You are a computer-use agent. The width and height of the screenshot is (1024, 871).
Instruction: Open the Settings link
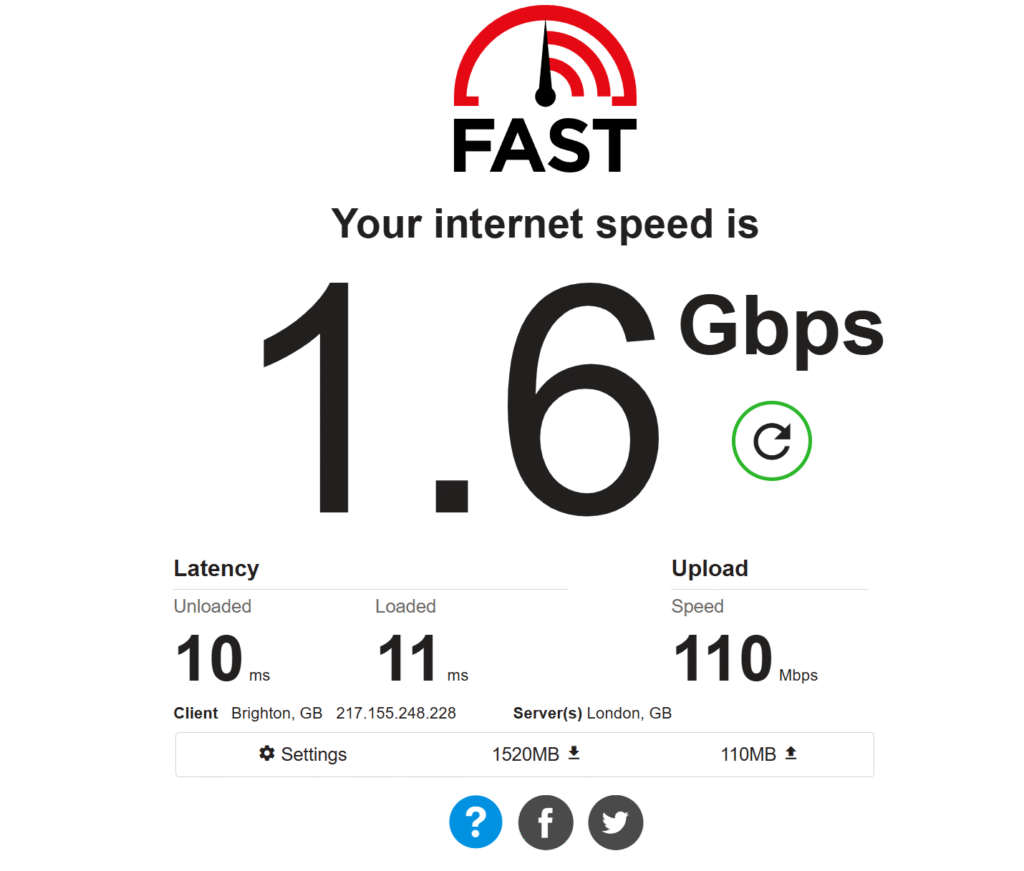(x=303, y=754)
